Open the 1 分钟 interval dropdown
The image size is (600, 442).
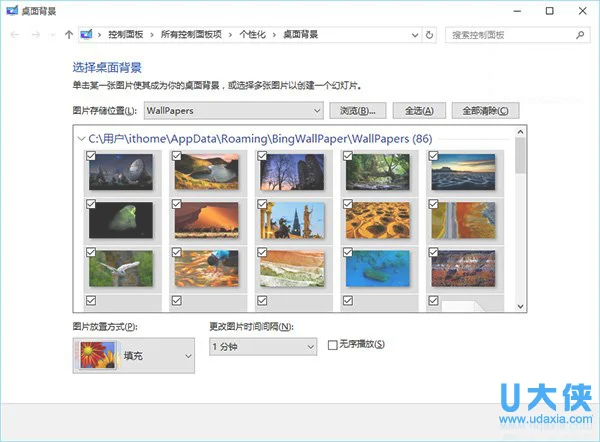pyautogui.click(x=263, y=347)
